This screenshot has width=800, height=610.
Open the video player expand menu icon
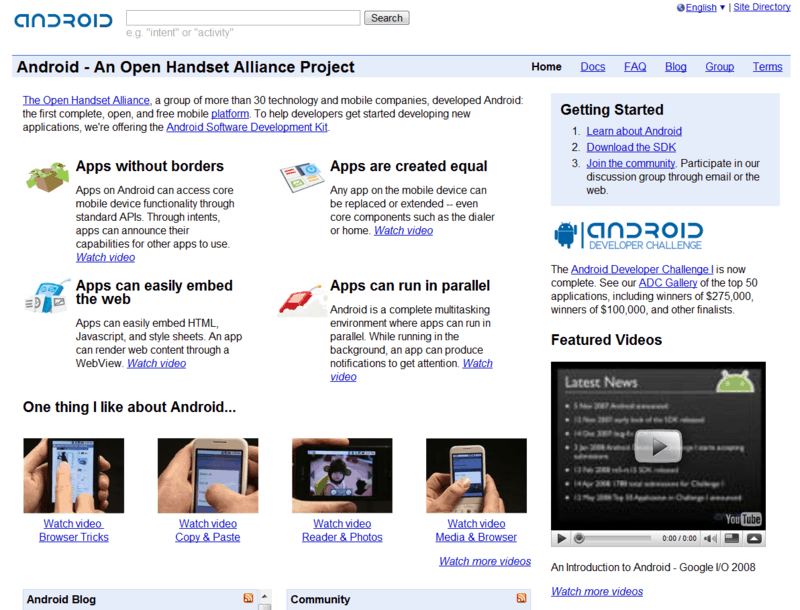(x=754, y=538)
